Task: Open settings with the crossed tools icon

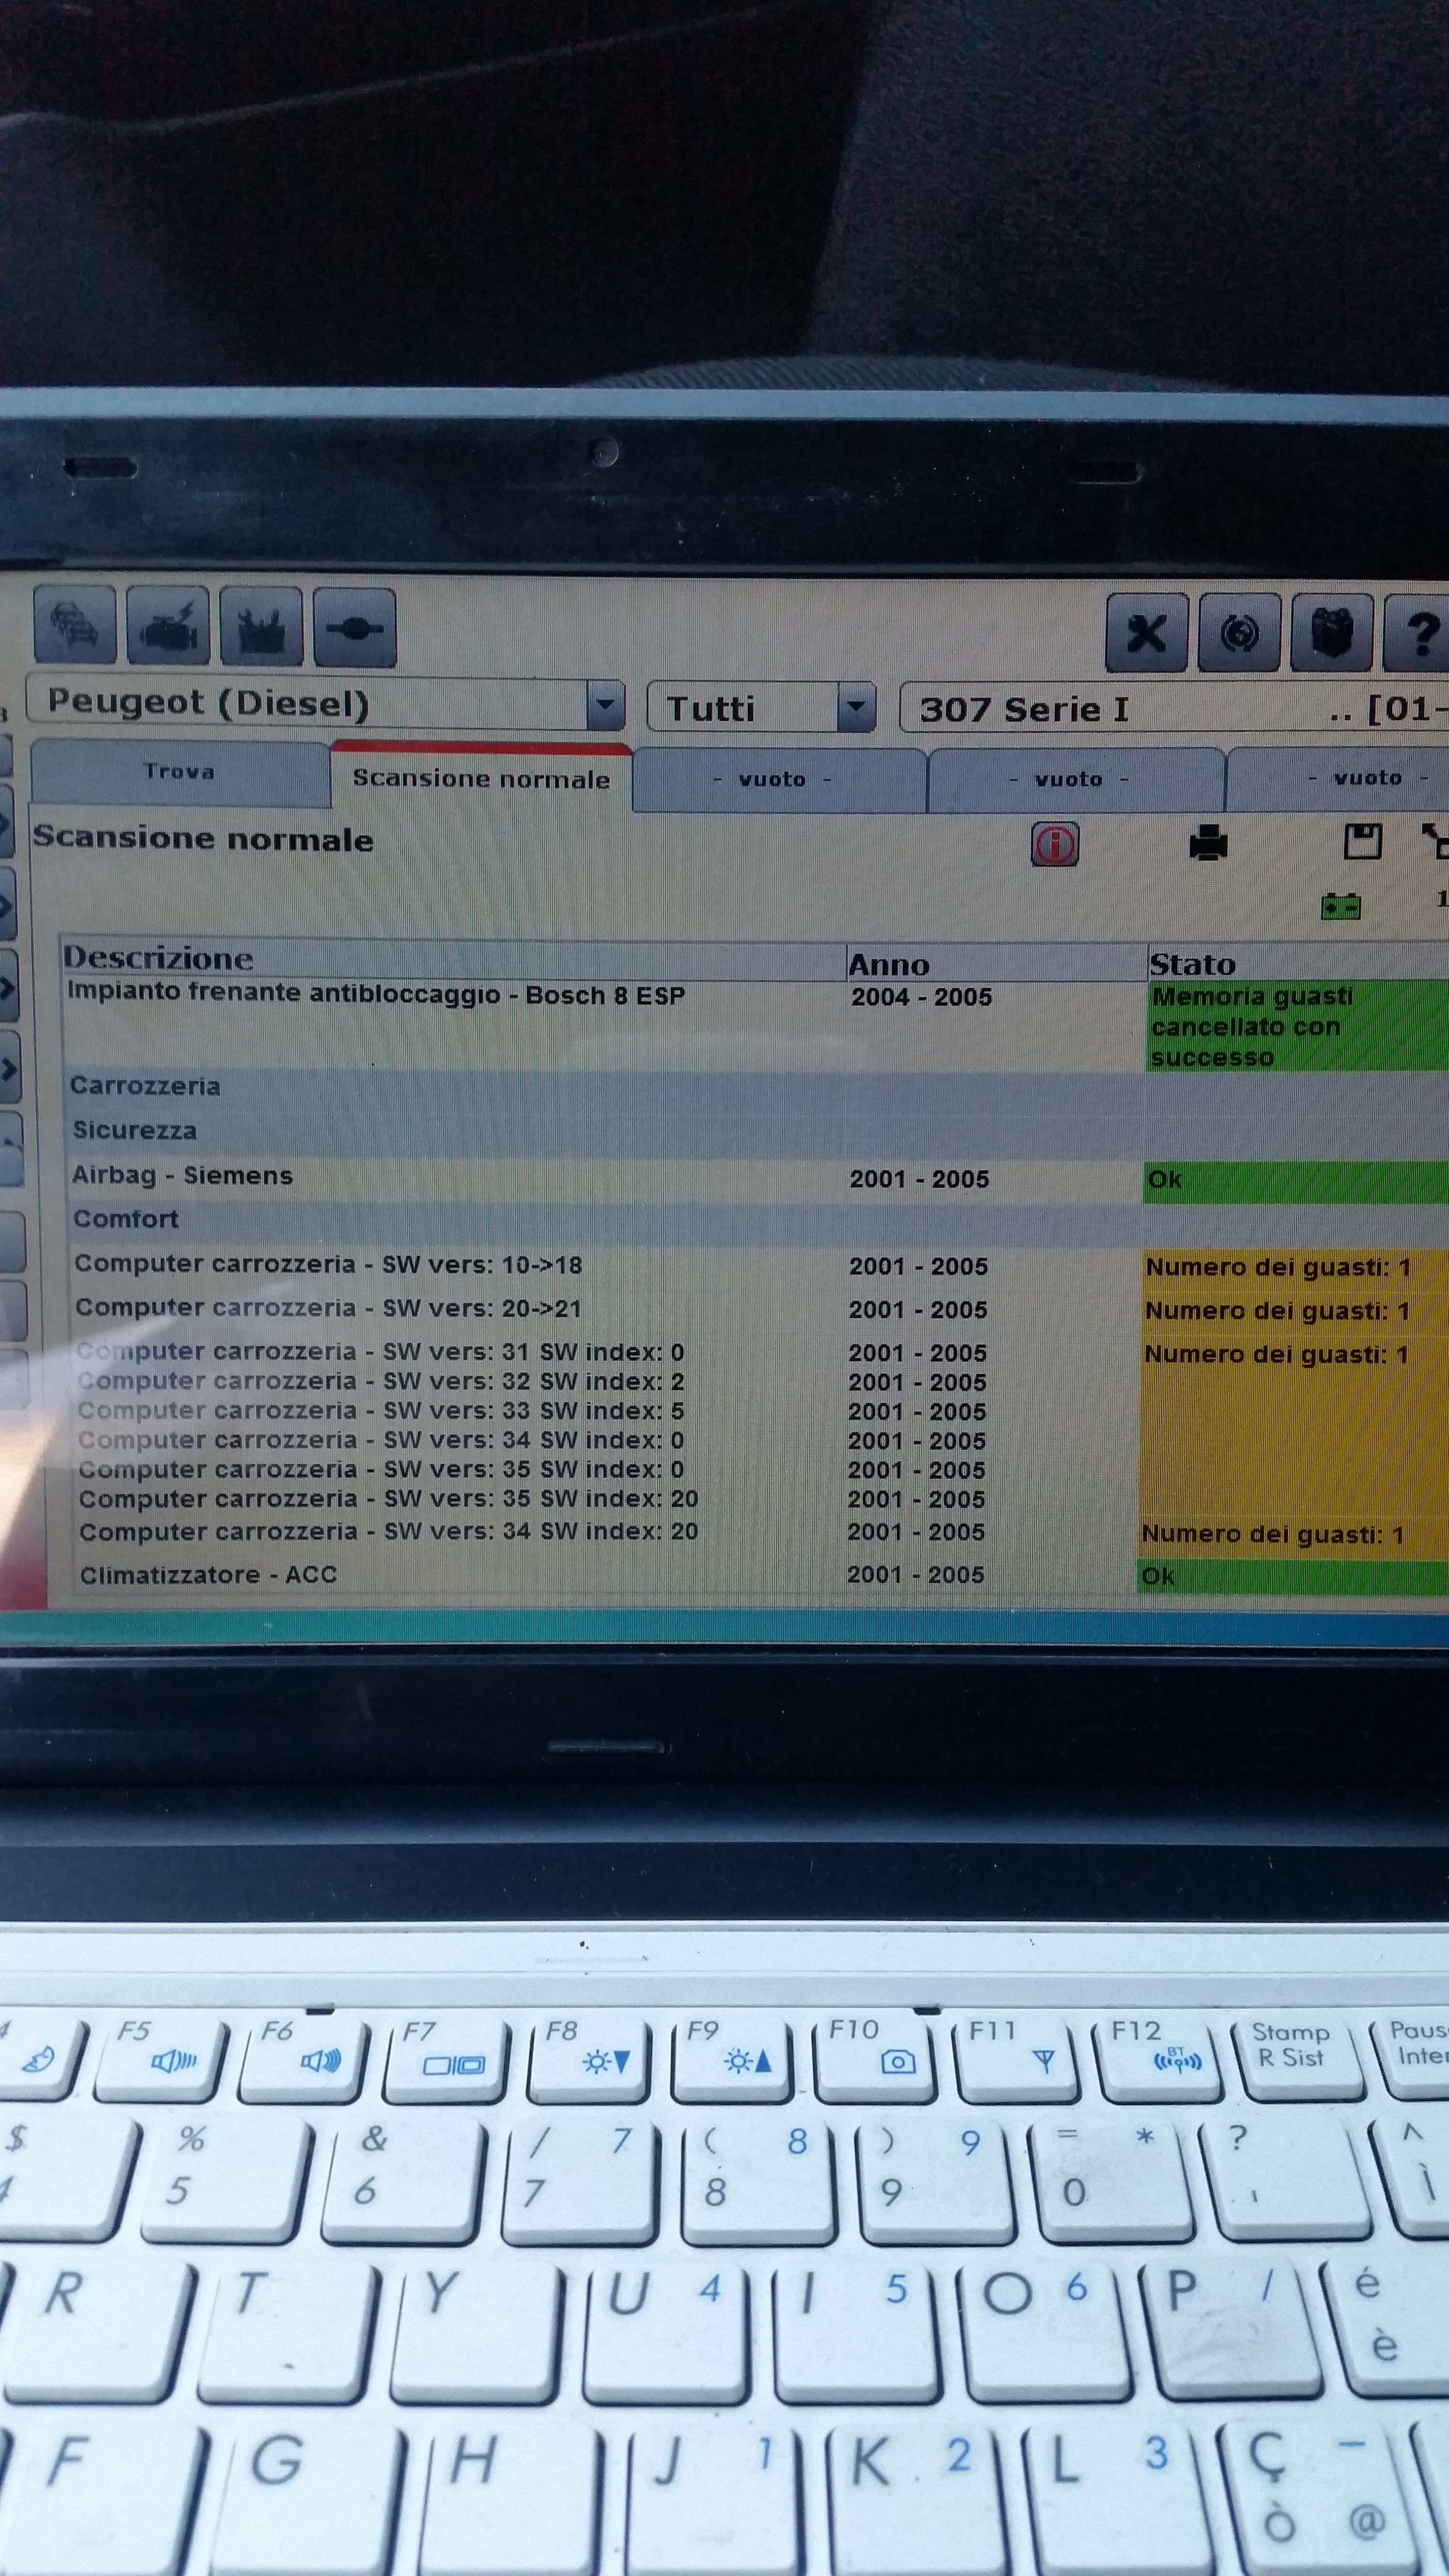Action: [1146, 633]
